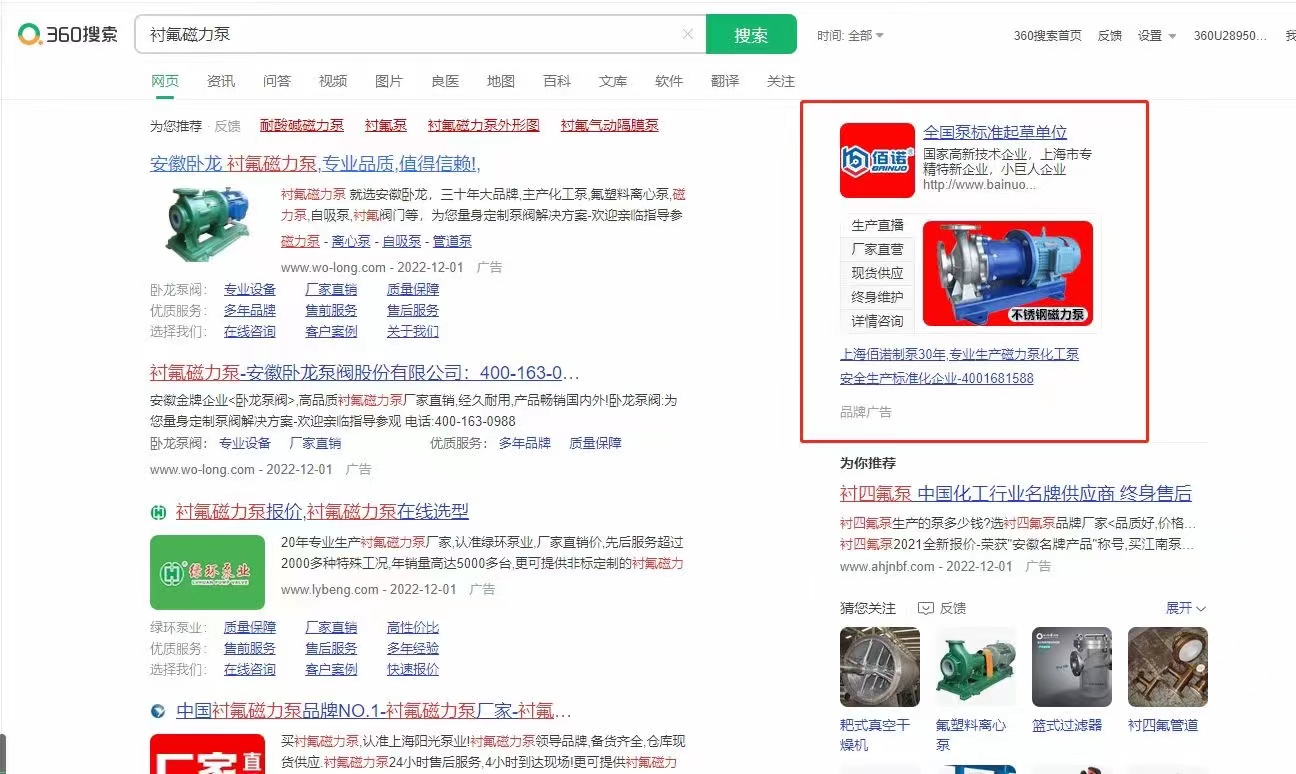Viewport: 1296px width, 774px height.
Task: Click 关于我们 link in 卧龙 result
Action: click(x=413, y=331)
